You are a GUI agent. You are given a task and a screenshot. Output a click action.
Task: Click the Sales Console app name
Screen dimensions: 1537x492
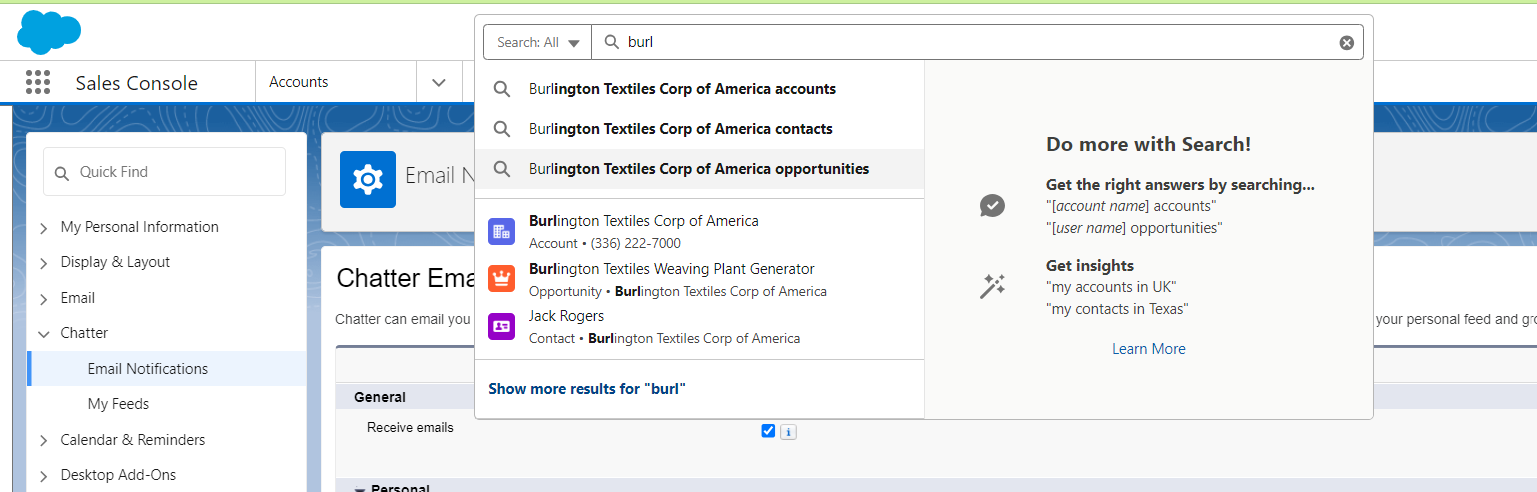[137, 83]
